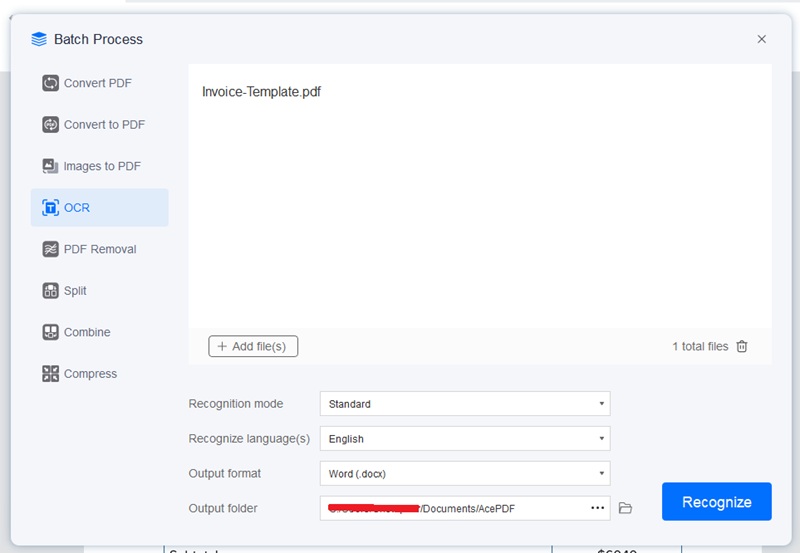Viewport: 800px width, 553px height.
Task: Select the Invoice-Template.pdf file row
Action: click(x=480, y=92)
